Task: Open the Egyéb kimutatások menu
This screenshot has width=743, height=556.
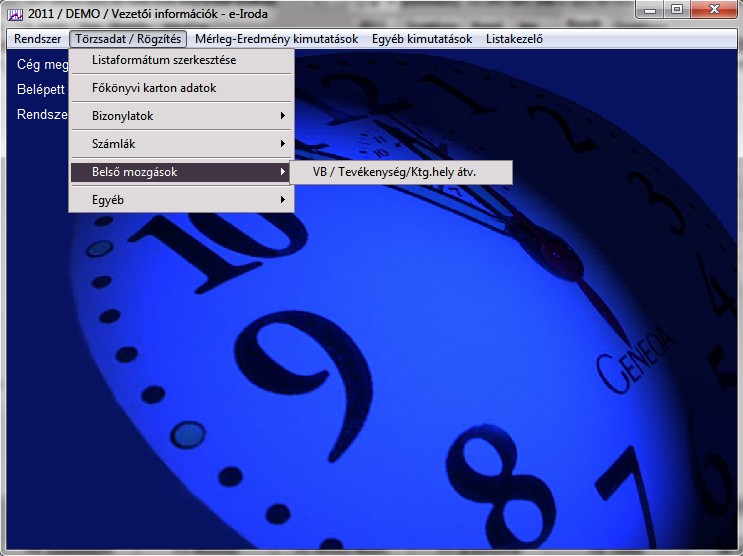Action: (420, 40)
